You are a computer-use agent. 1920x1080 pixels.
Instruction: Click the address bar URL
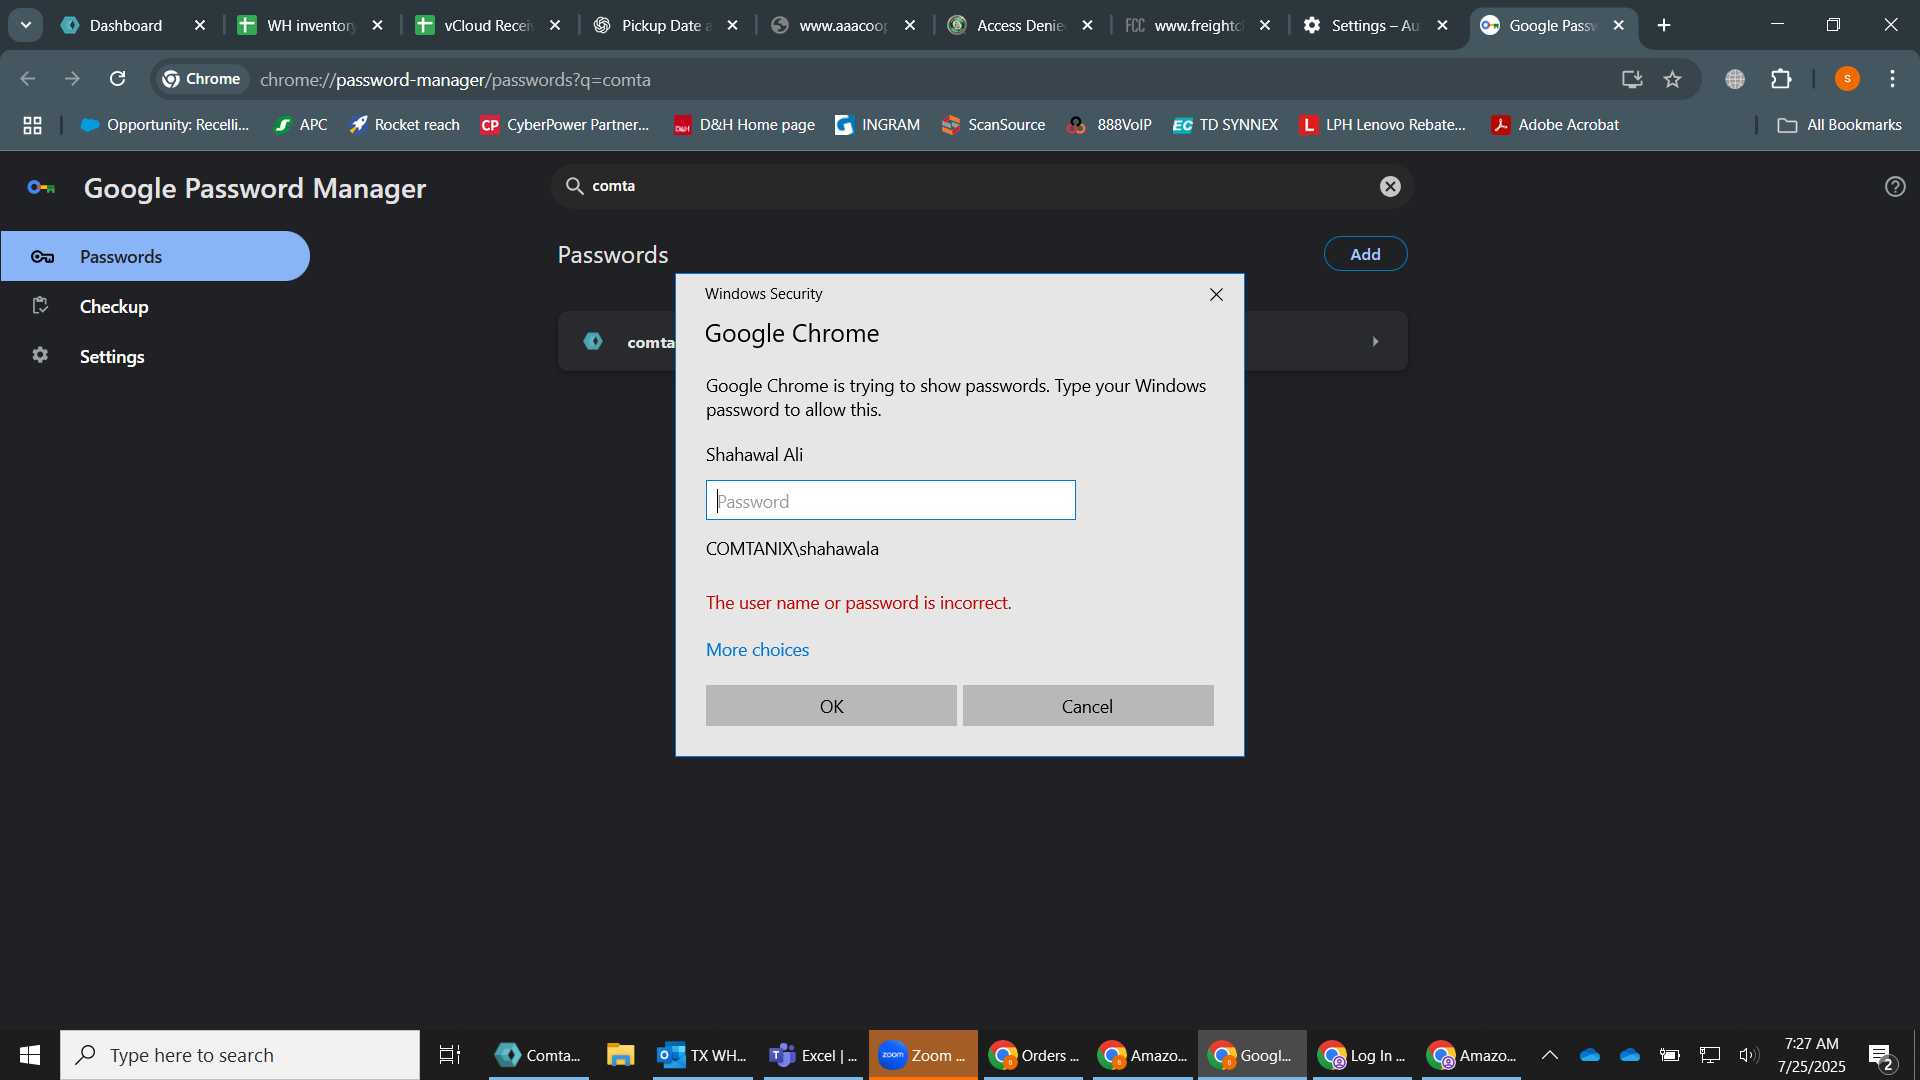tap(455, 79)
